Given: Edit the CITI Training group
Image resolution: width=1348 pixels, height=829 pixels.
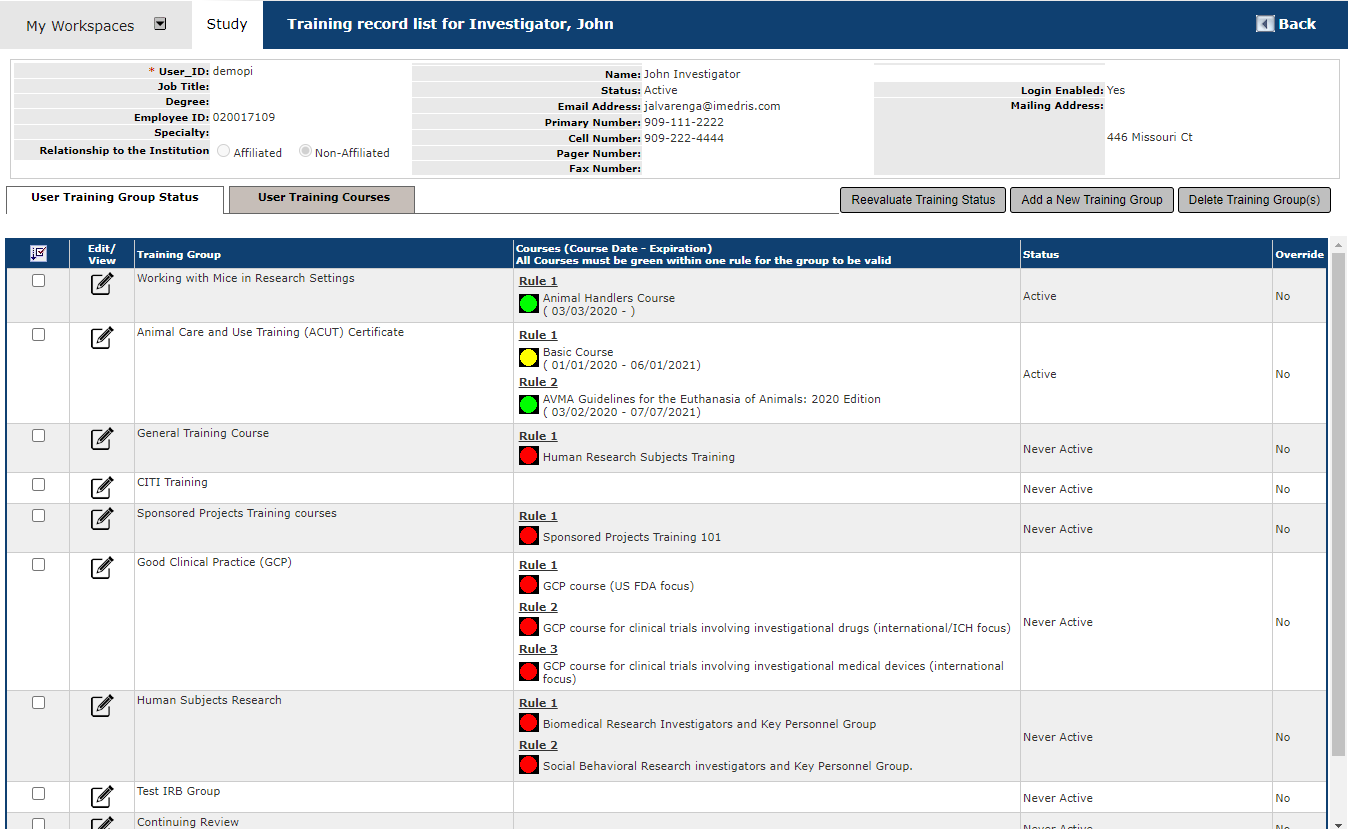Looking at the screenshot, I should [x=102, y=488].
